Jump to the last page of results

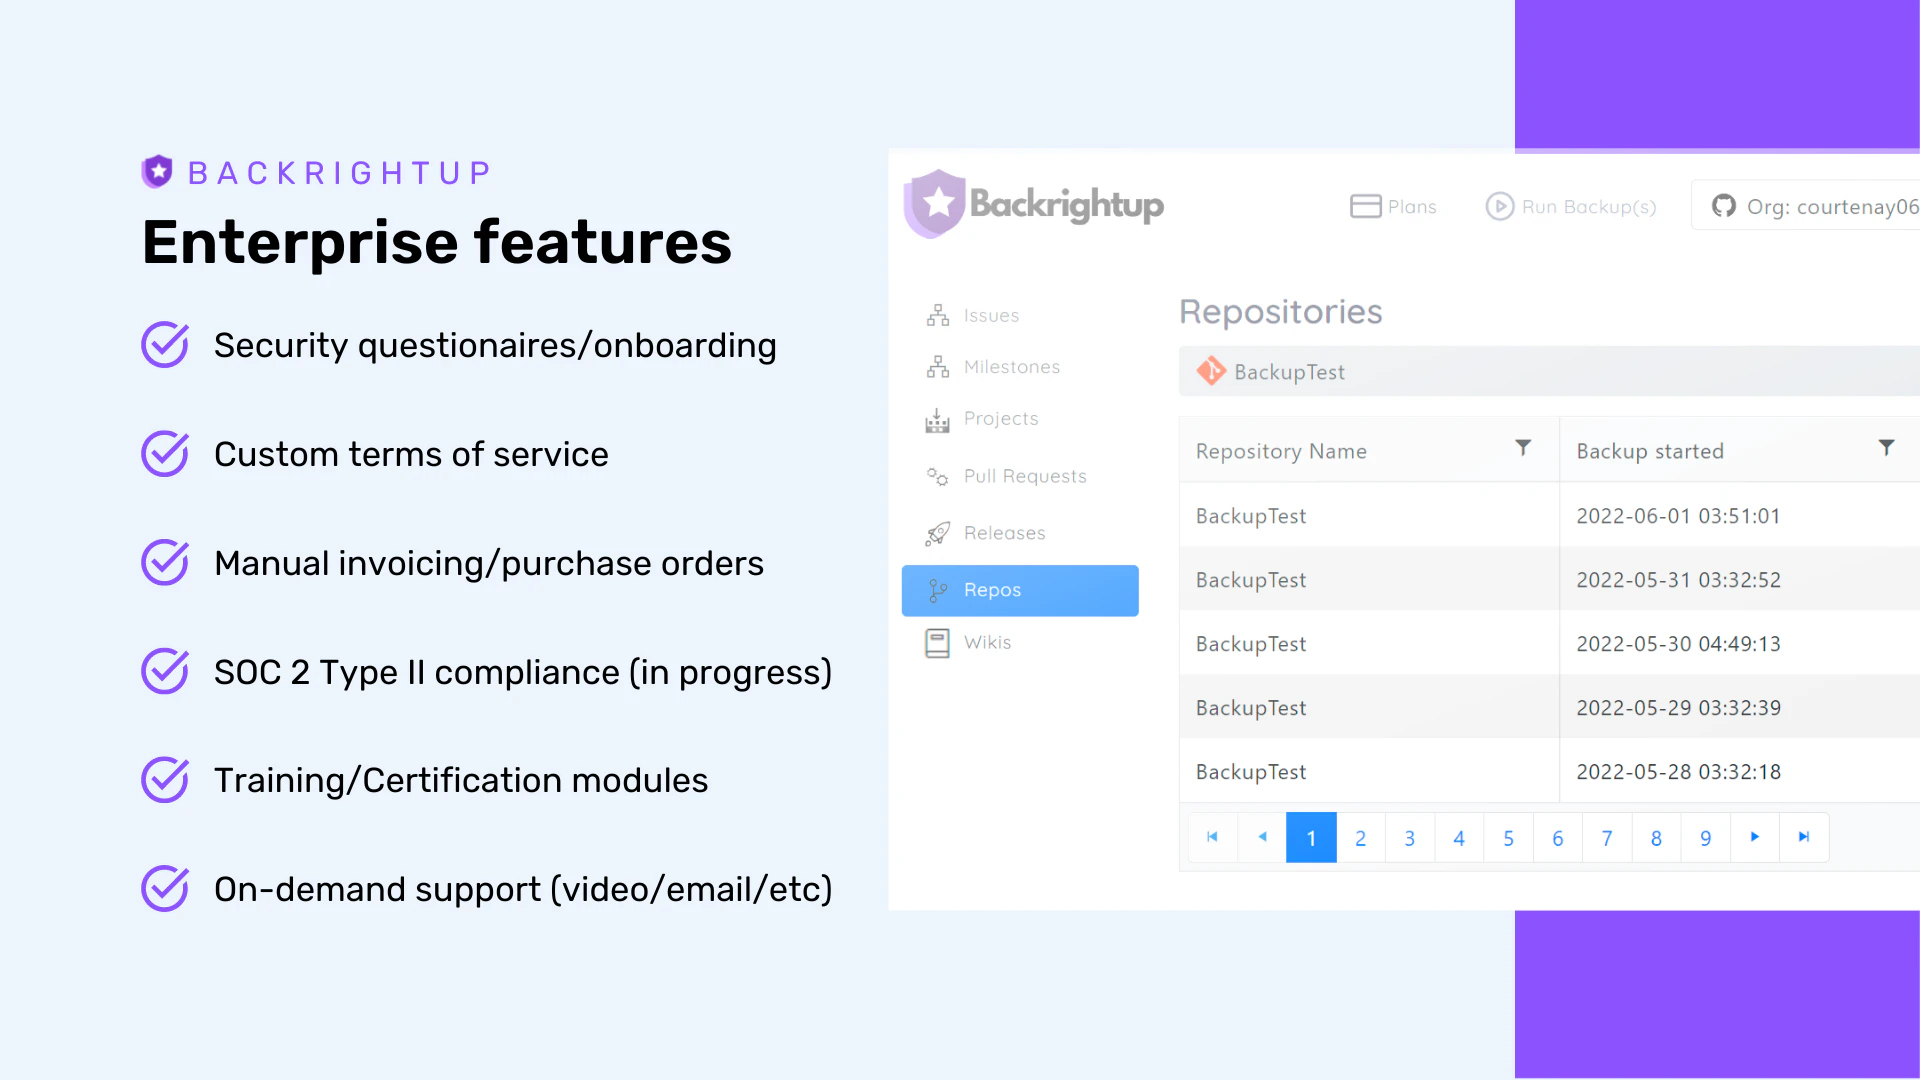point(1804,838)
